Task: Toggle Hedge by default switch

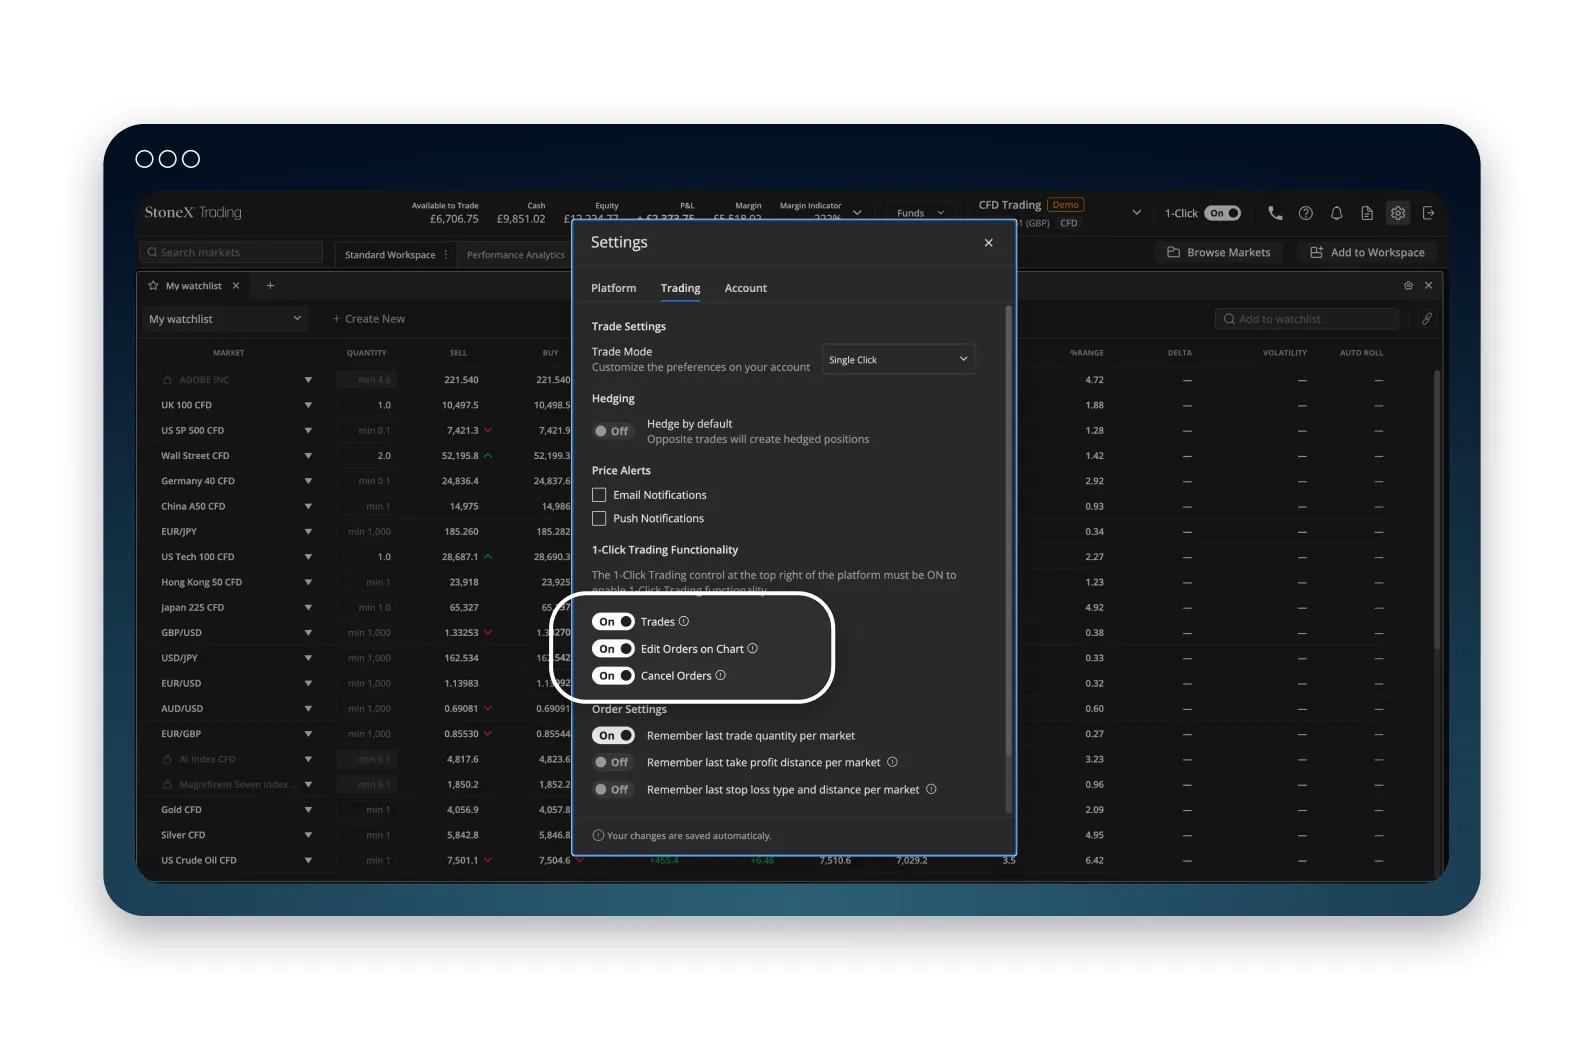Action: click(612, 432)
